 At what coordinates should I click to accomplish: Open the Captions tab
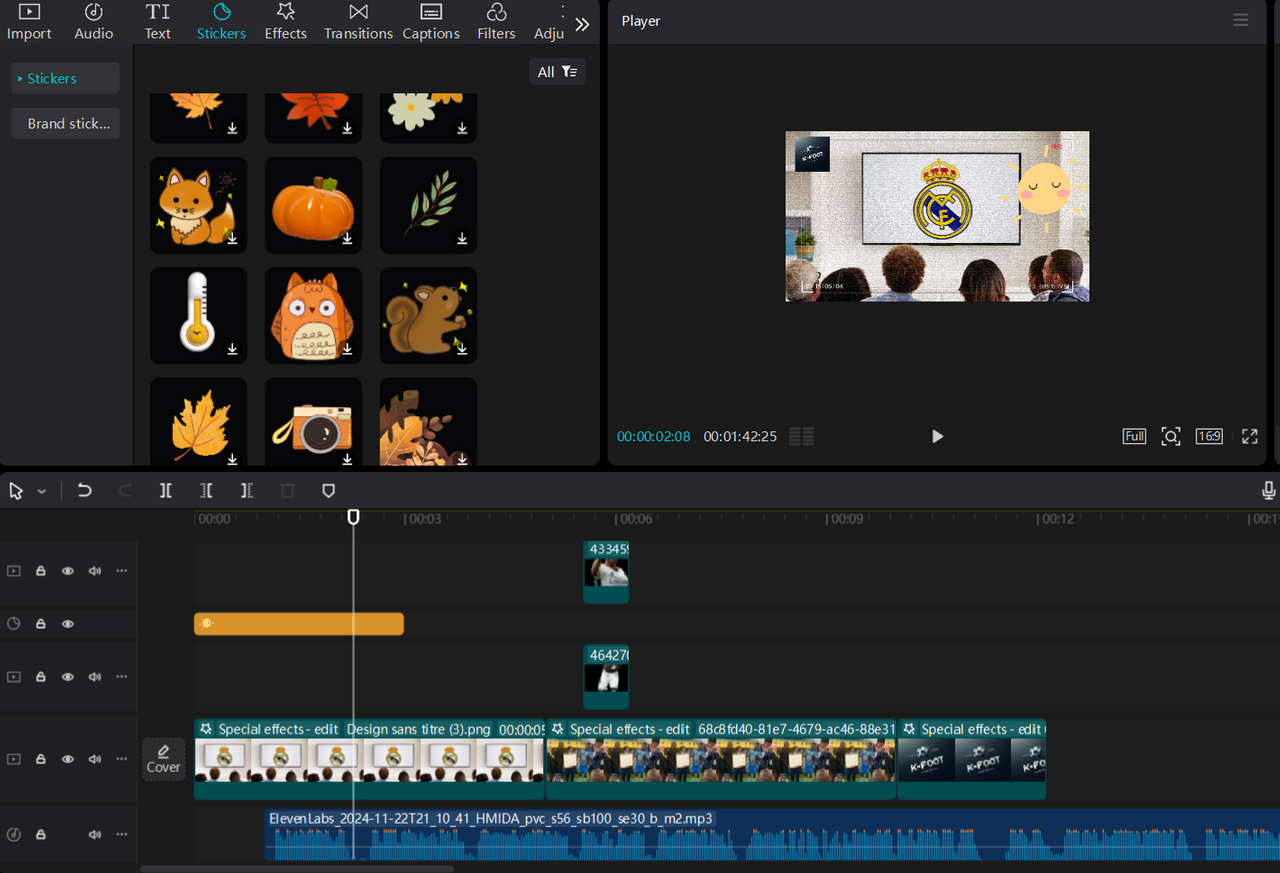431,22
